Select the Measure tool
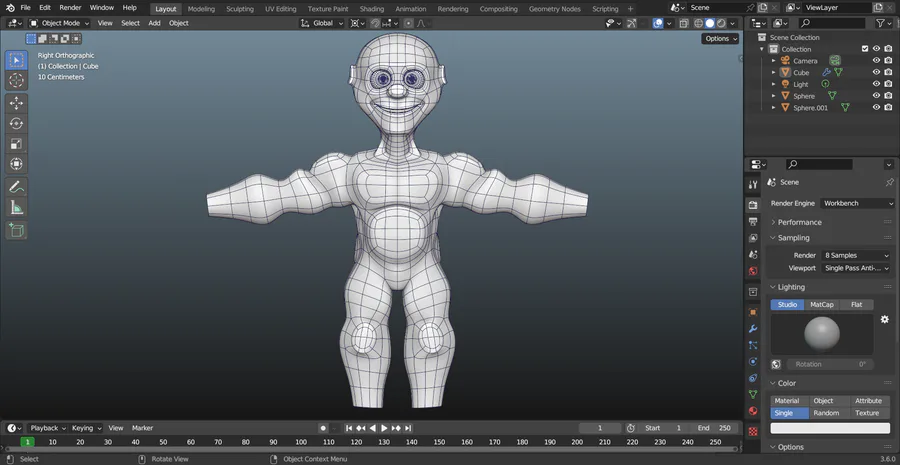 [x=16, y=208]
